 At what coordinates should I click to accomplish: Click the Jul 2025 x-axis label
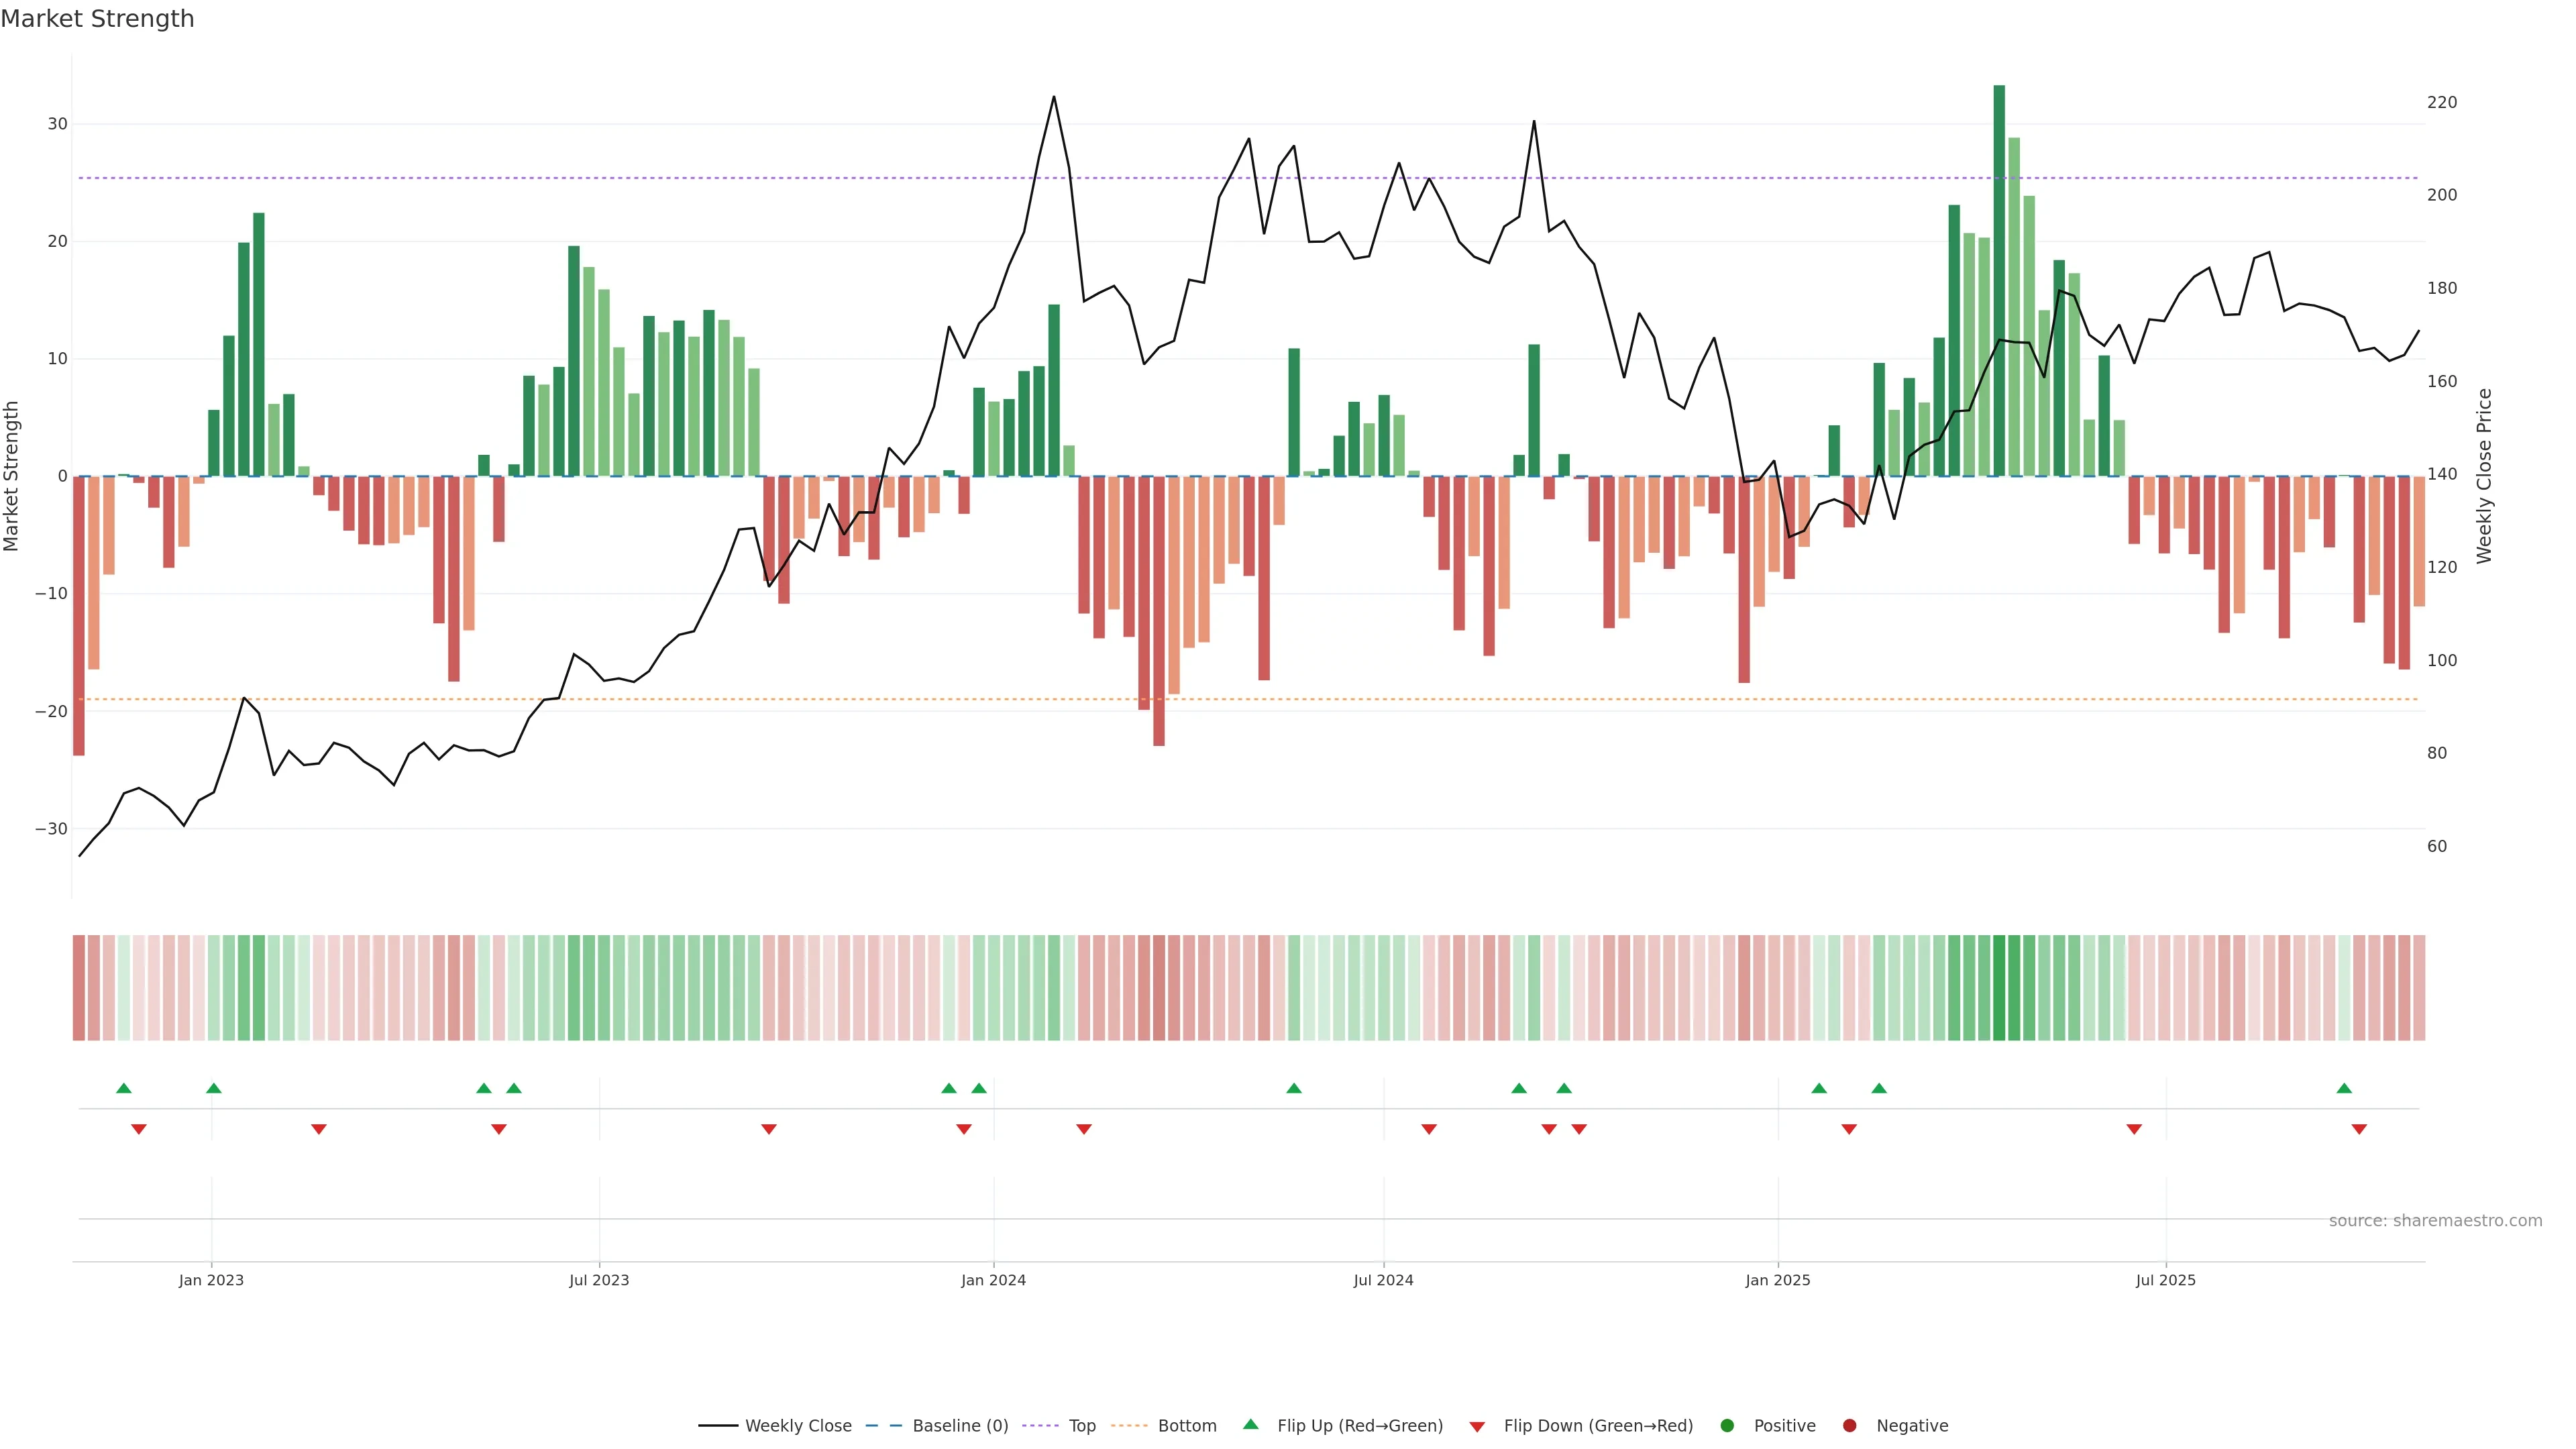click(x=2165, y=1280)
